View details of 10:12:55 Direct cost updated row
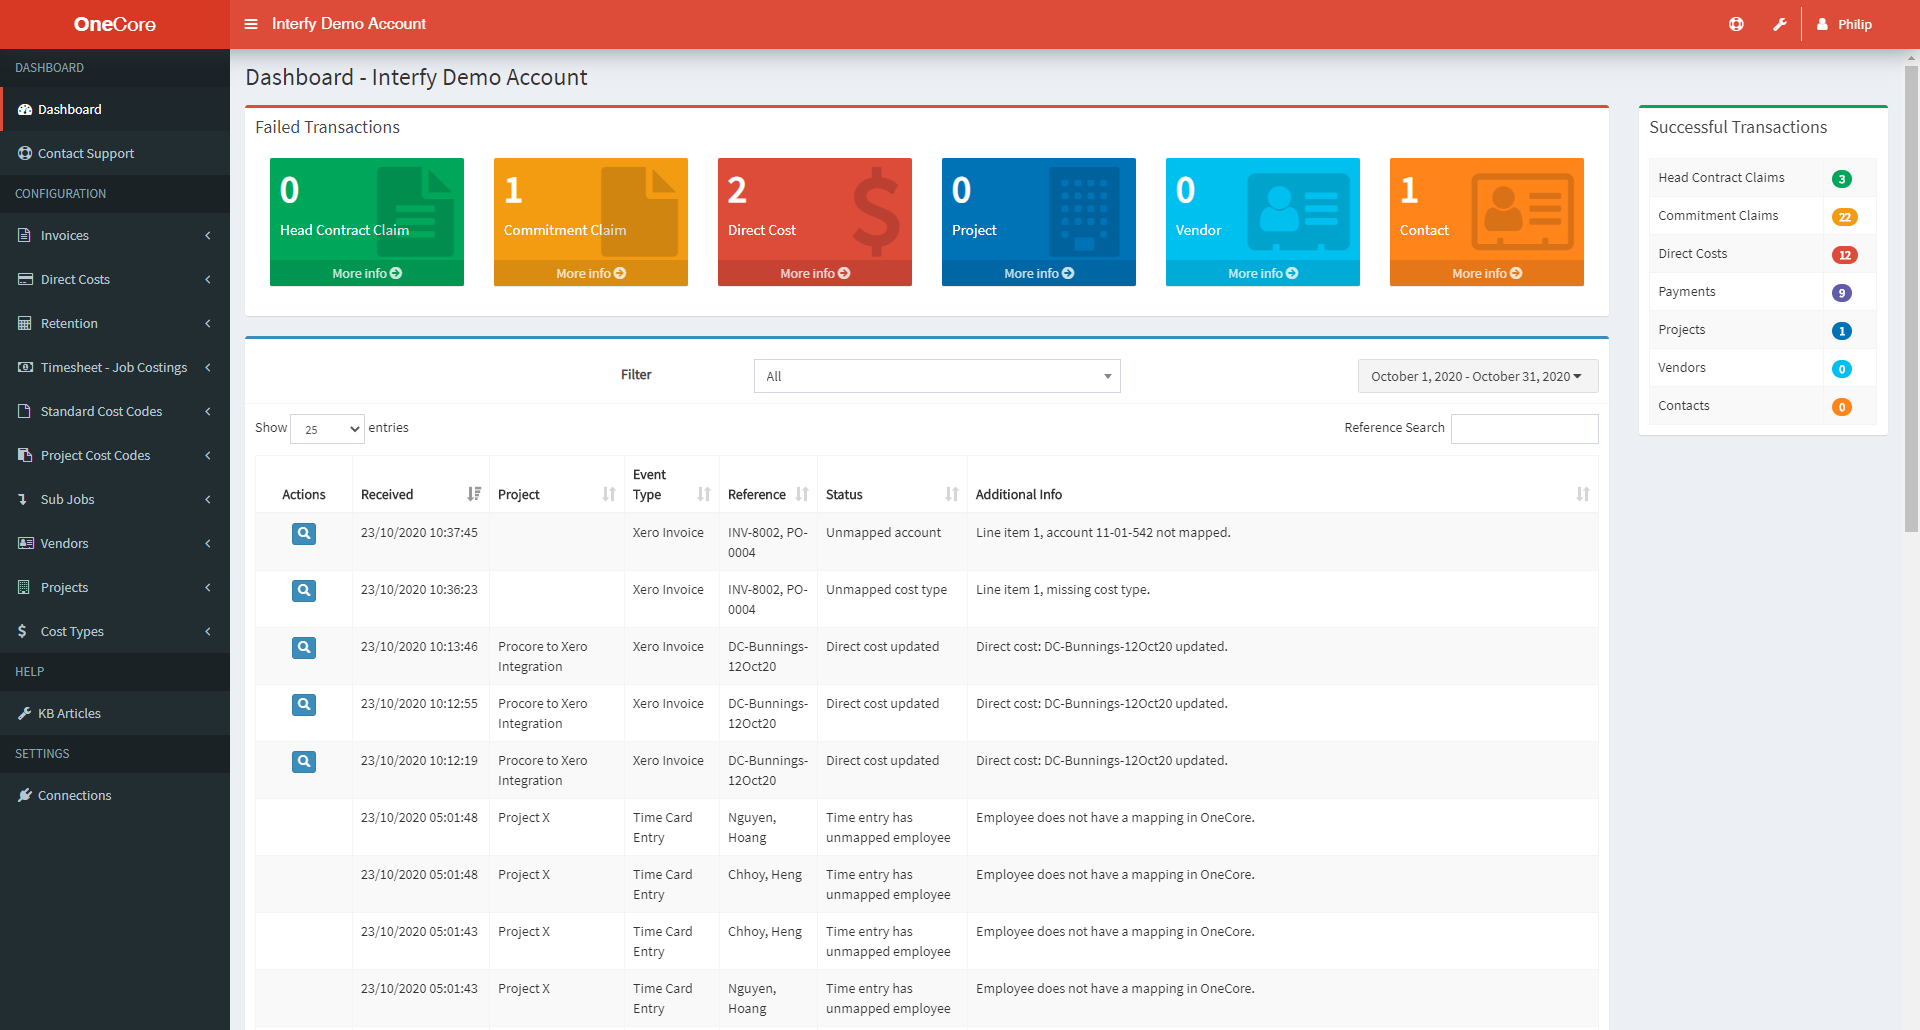This screenshot has height=1030, width=1920. point(304,705)
